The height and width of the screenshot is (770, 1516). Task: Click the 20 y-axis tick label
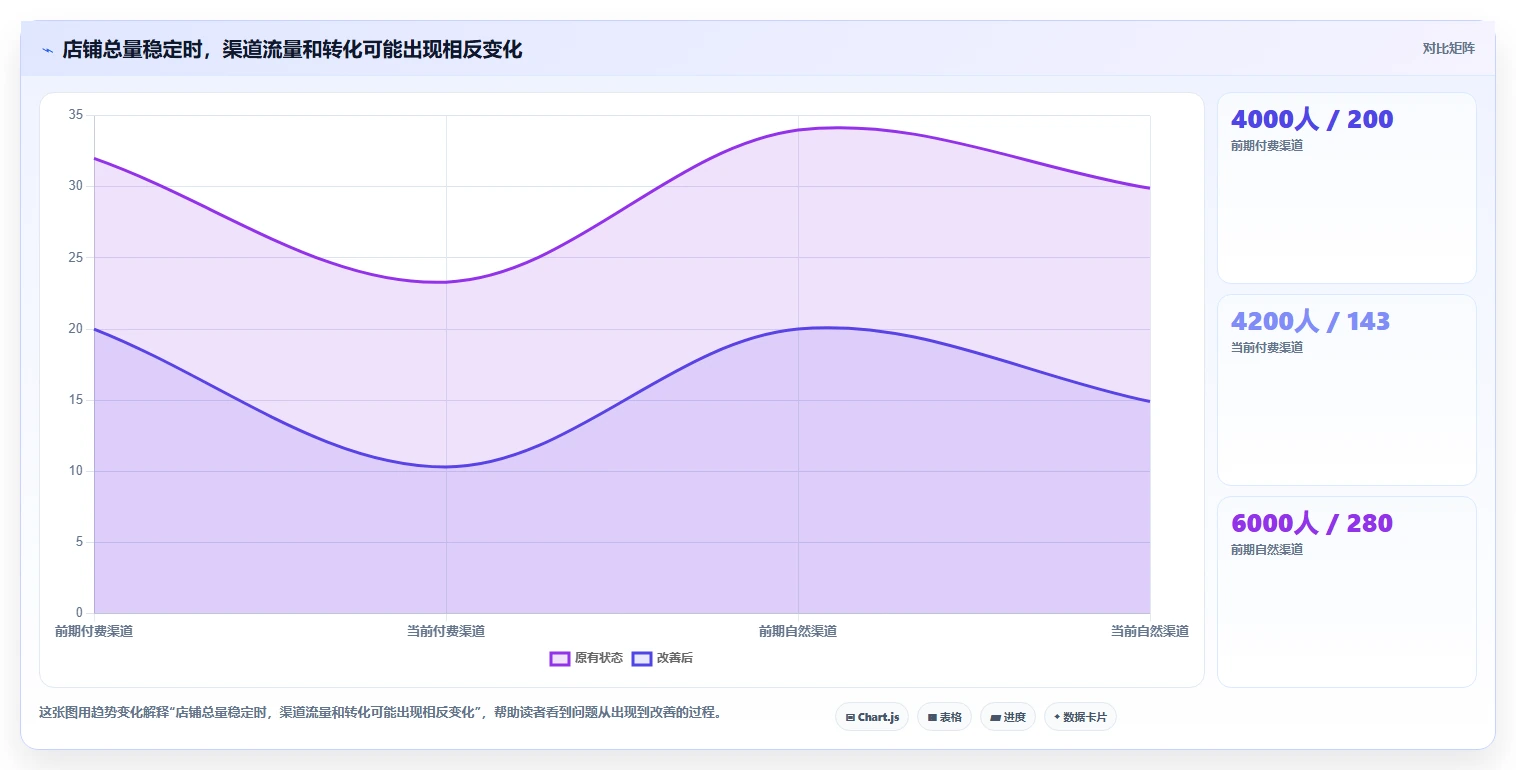tap(76, 329)
